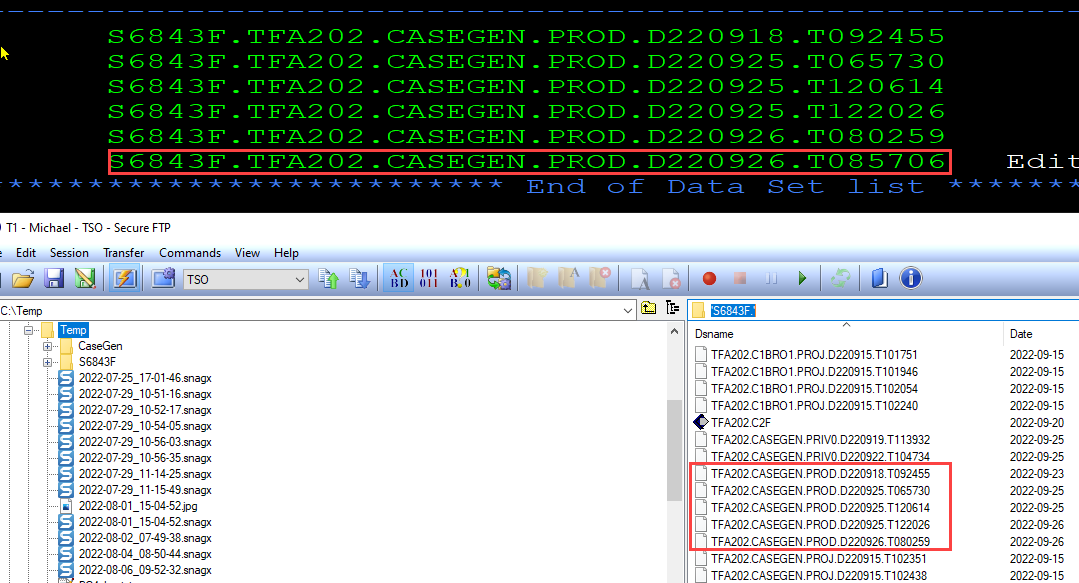Select binary transfer mode 101011 icon
Image resolution: width=1079 pixels, height=583 pixels.
[x=429, y=279]
